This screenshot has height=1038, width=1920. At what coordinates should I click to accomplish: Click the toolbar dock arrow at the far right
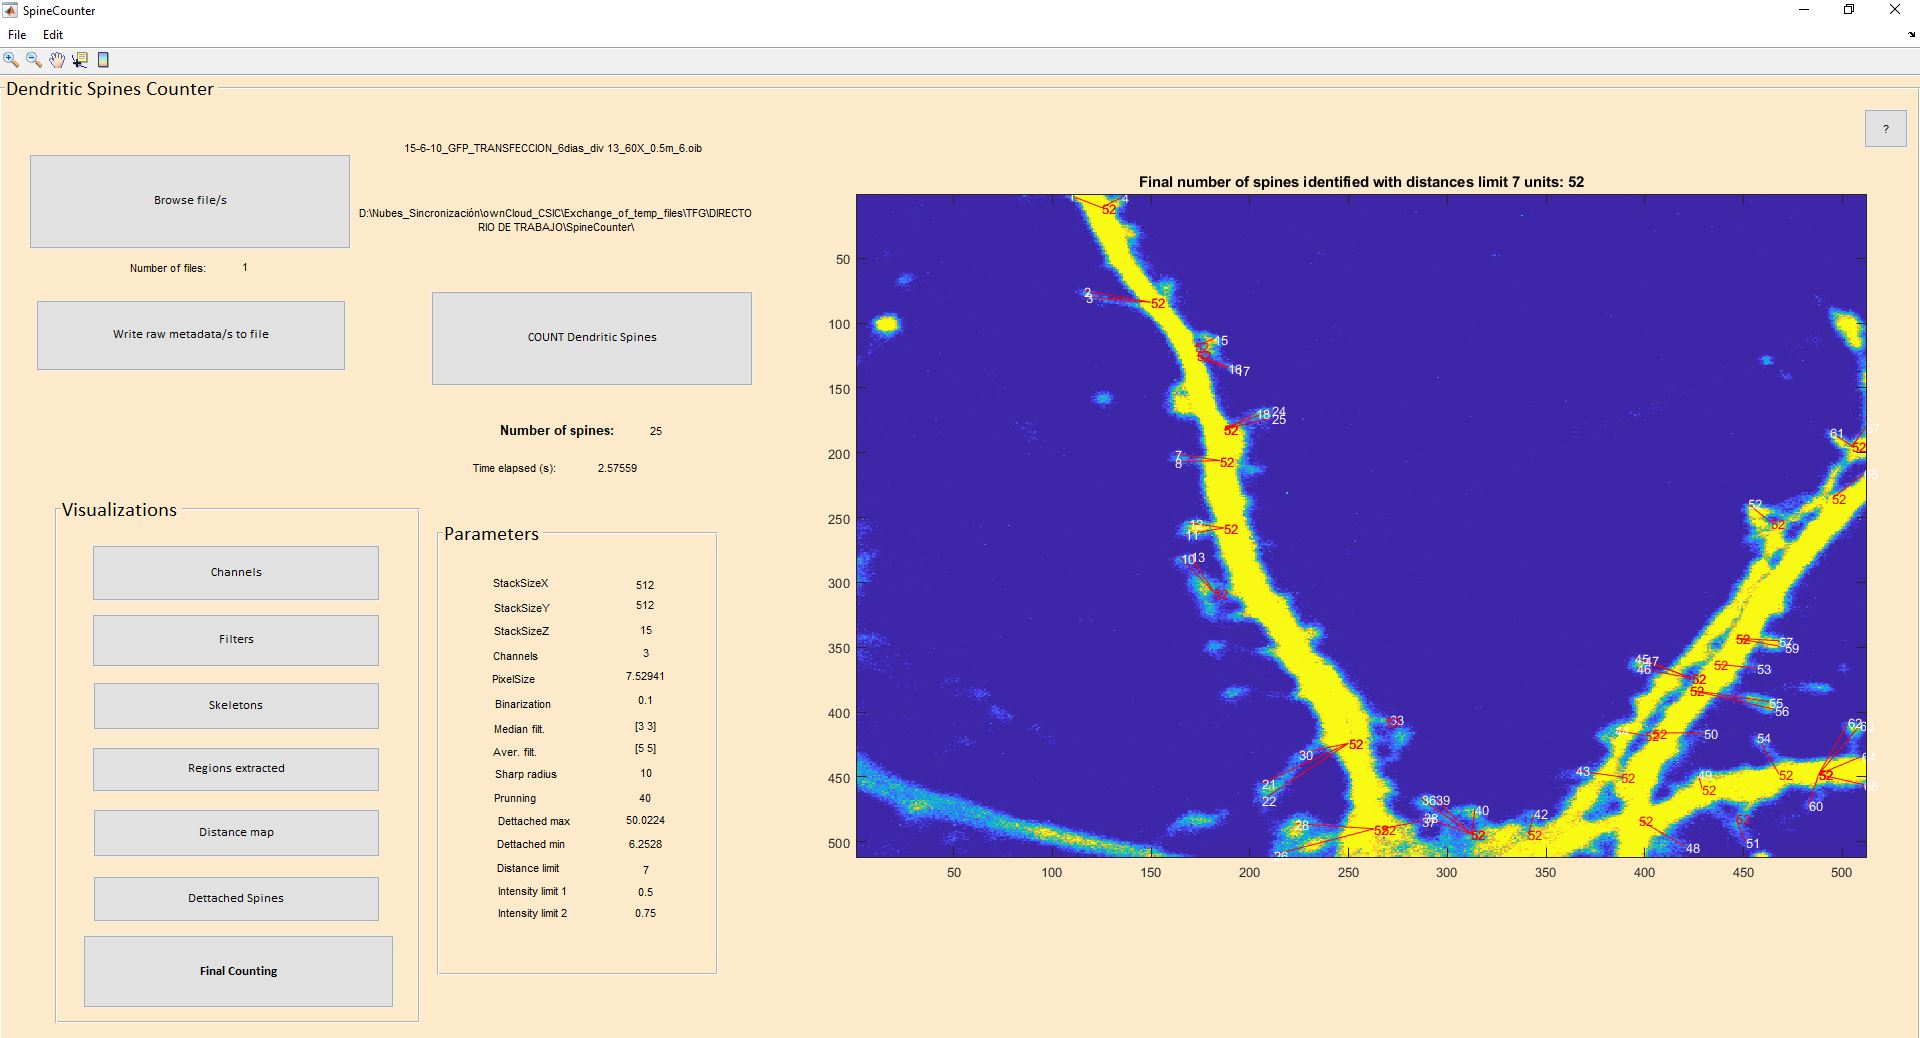[x=1911, y=35]
